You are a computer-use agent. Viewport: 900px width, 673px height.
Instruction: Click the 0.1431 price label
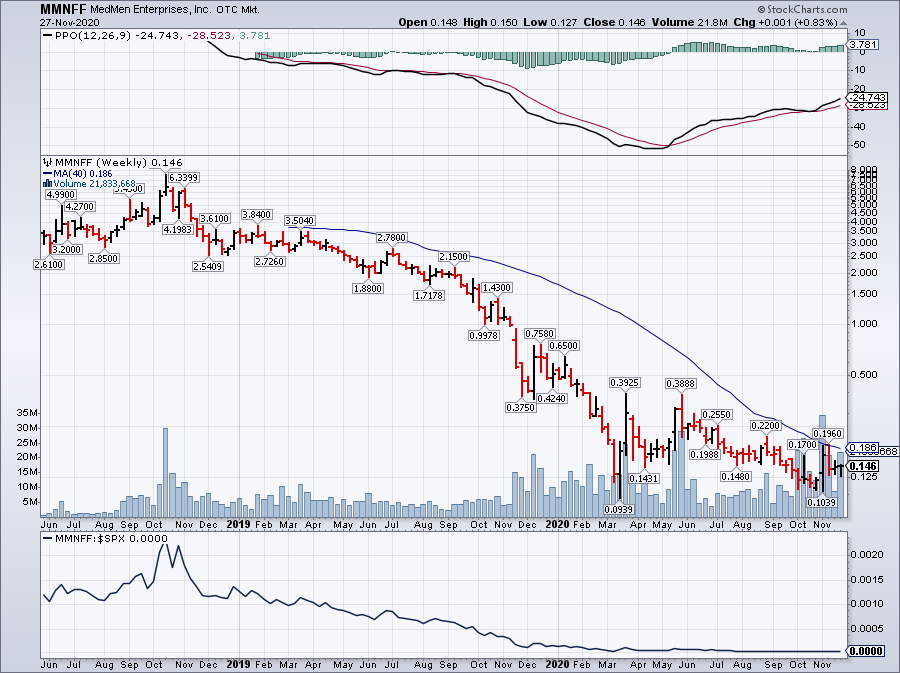click(644, 478)
